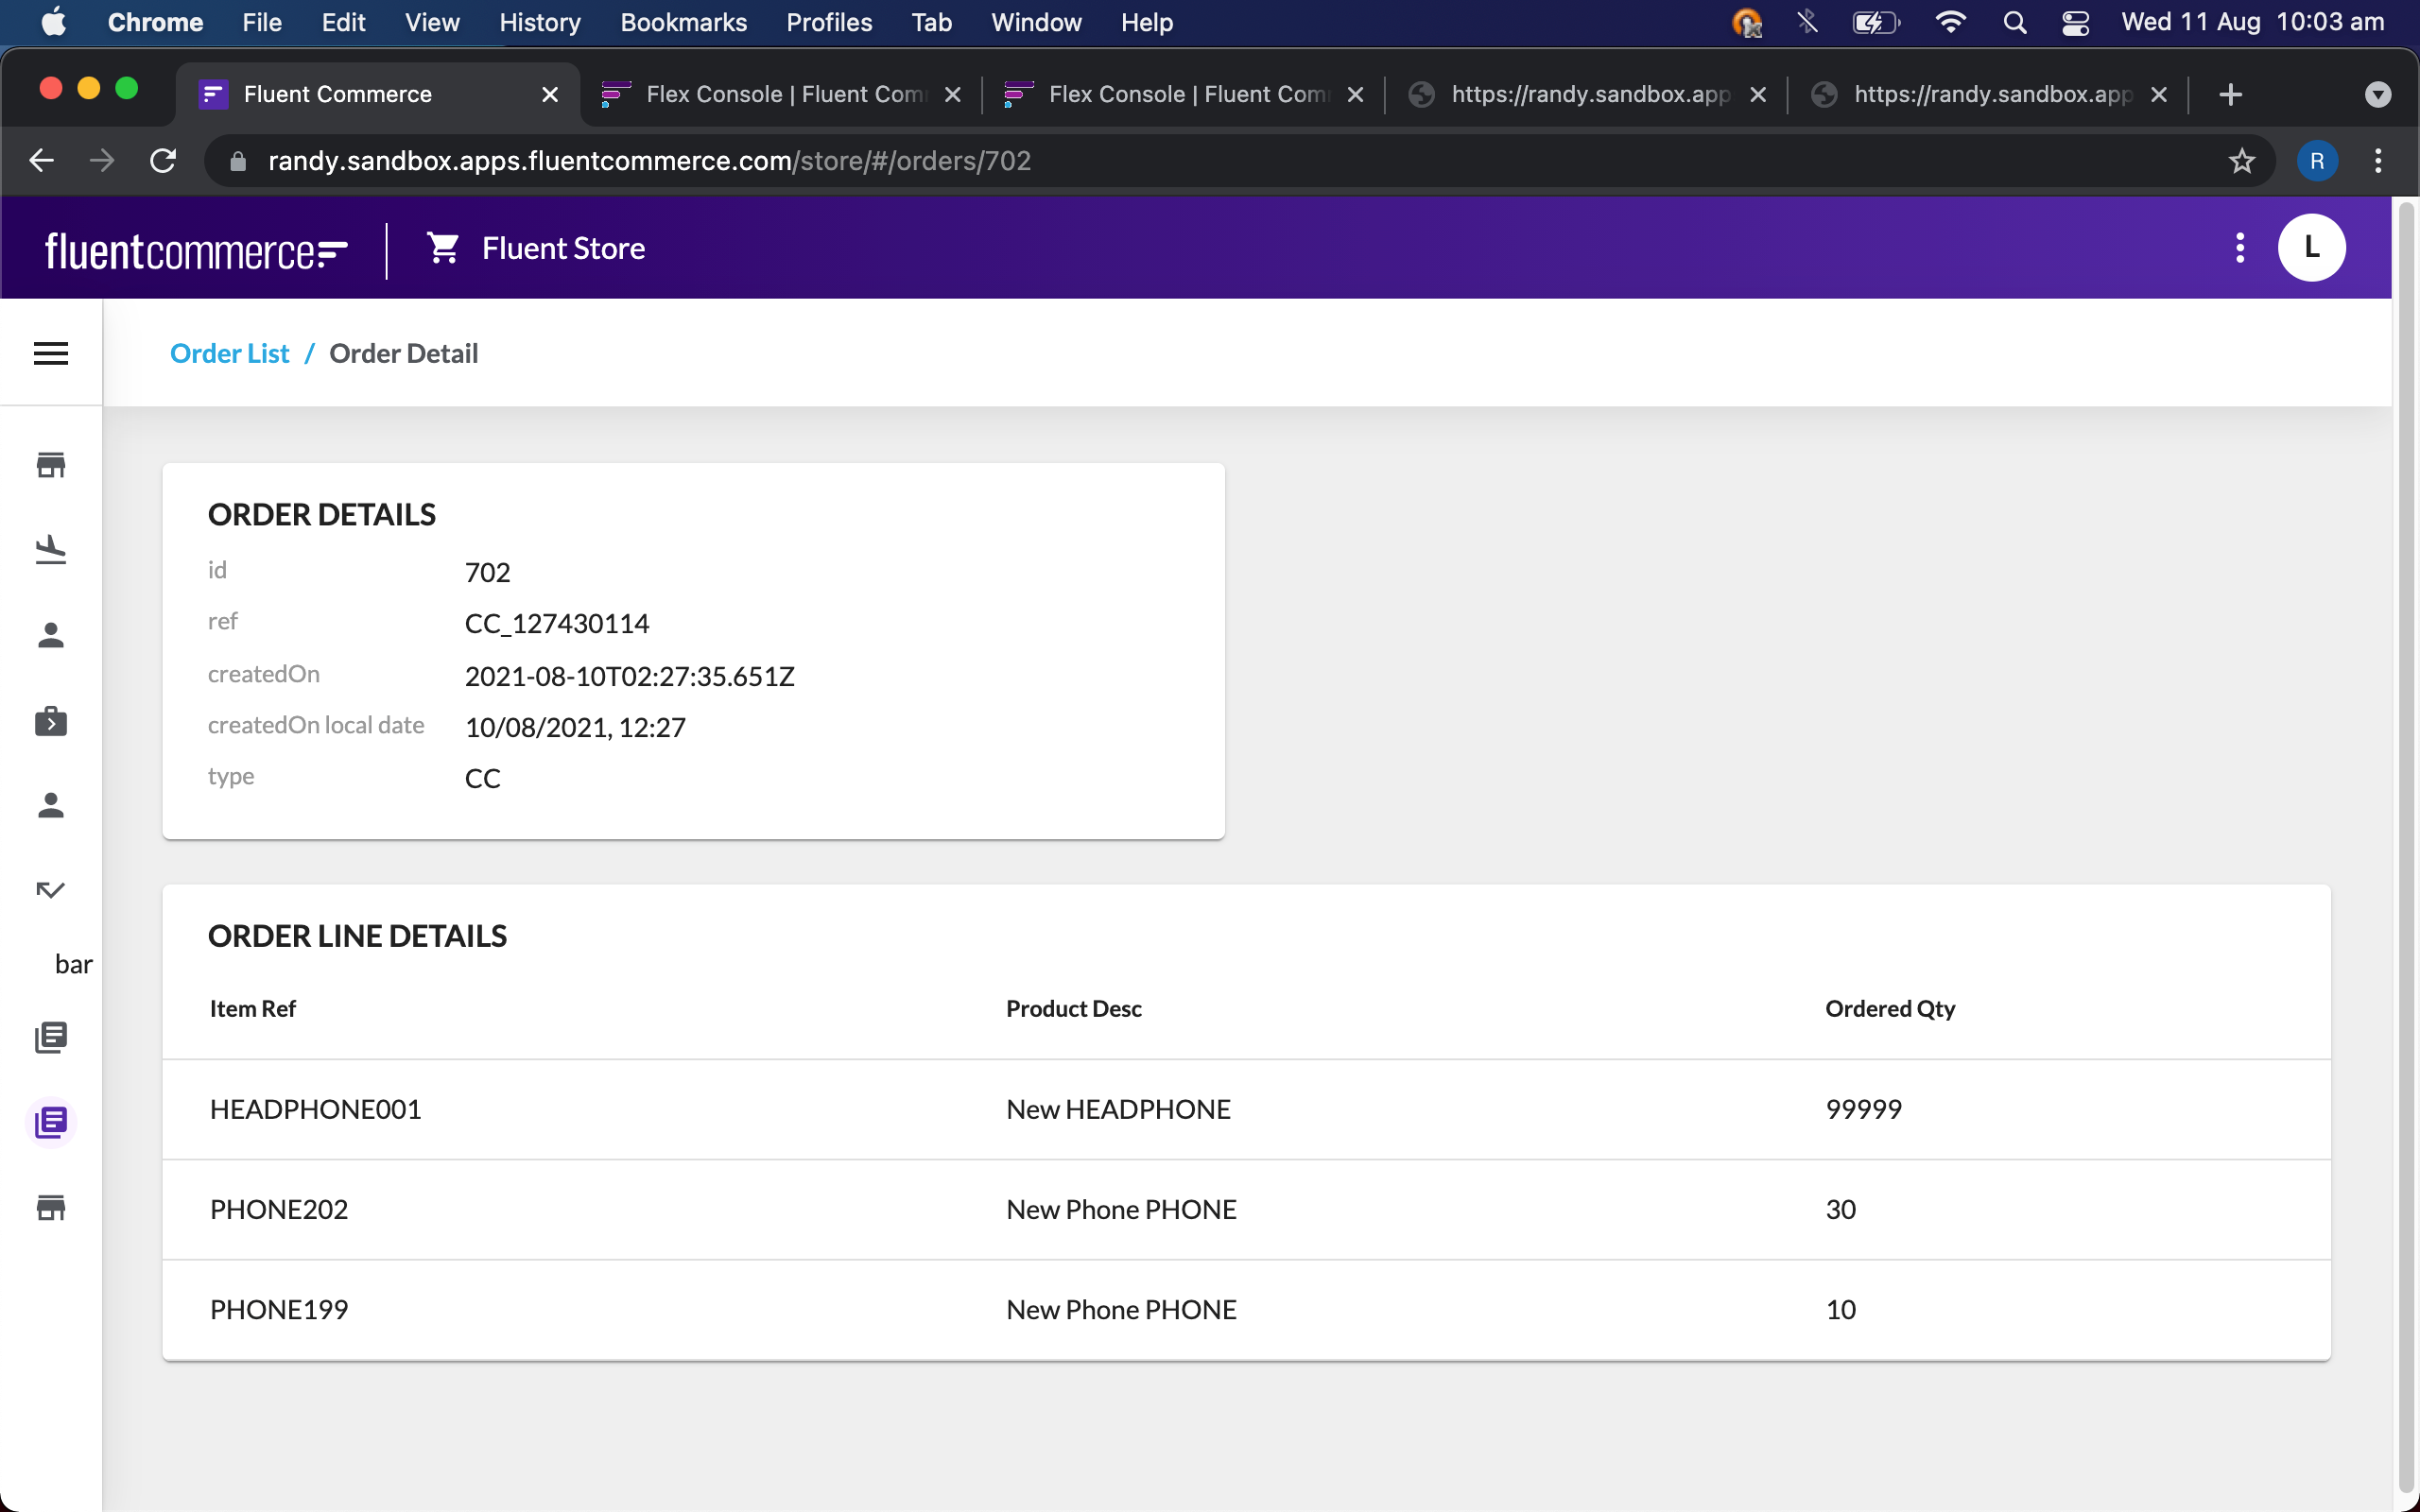
Task: Go back to Order List
Action: pyautogui.click(x=229, y=353)
